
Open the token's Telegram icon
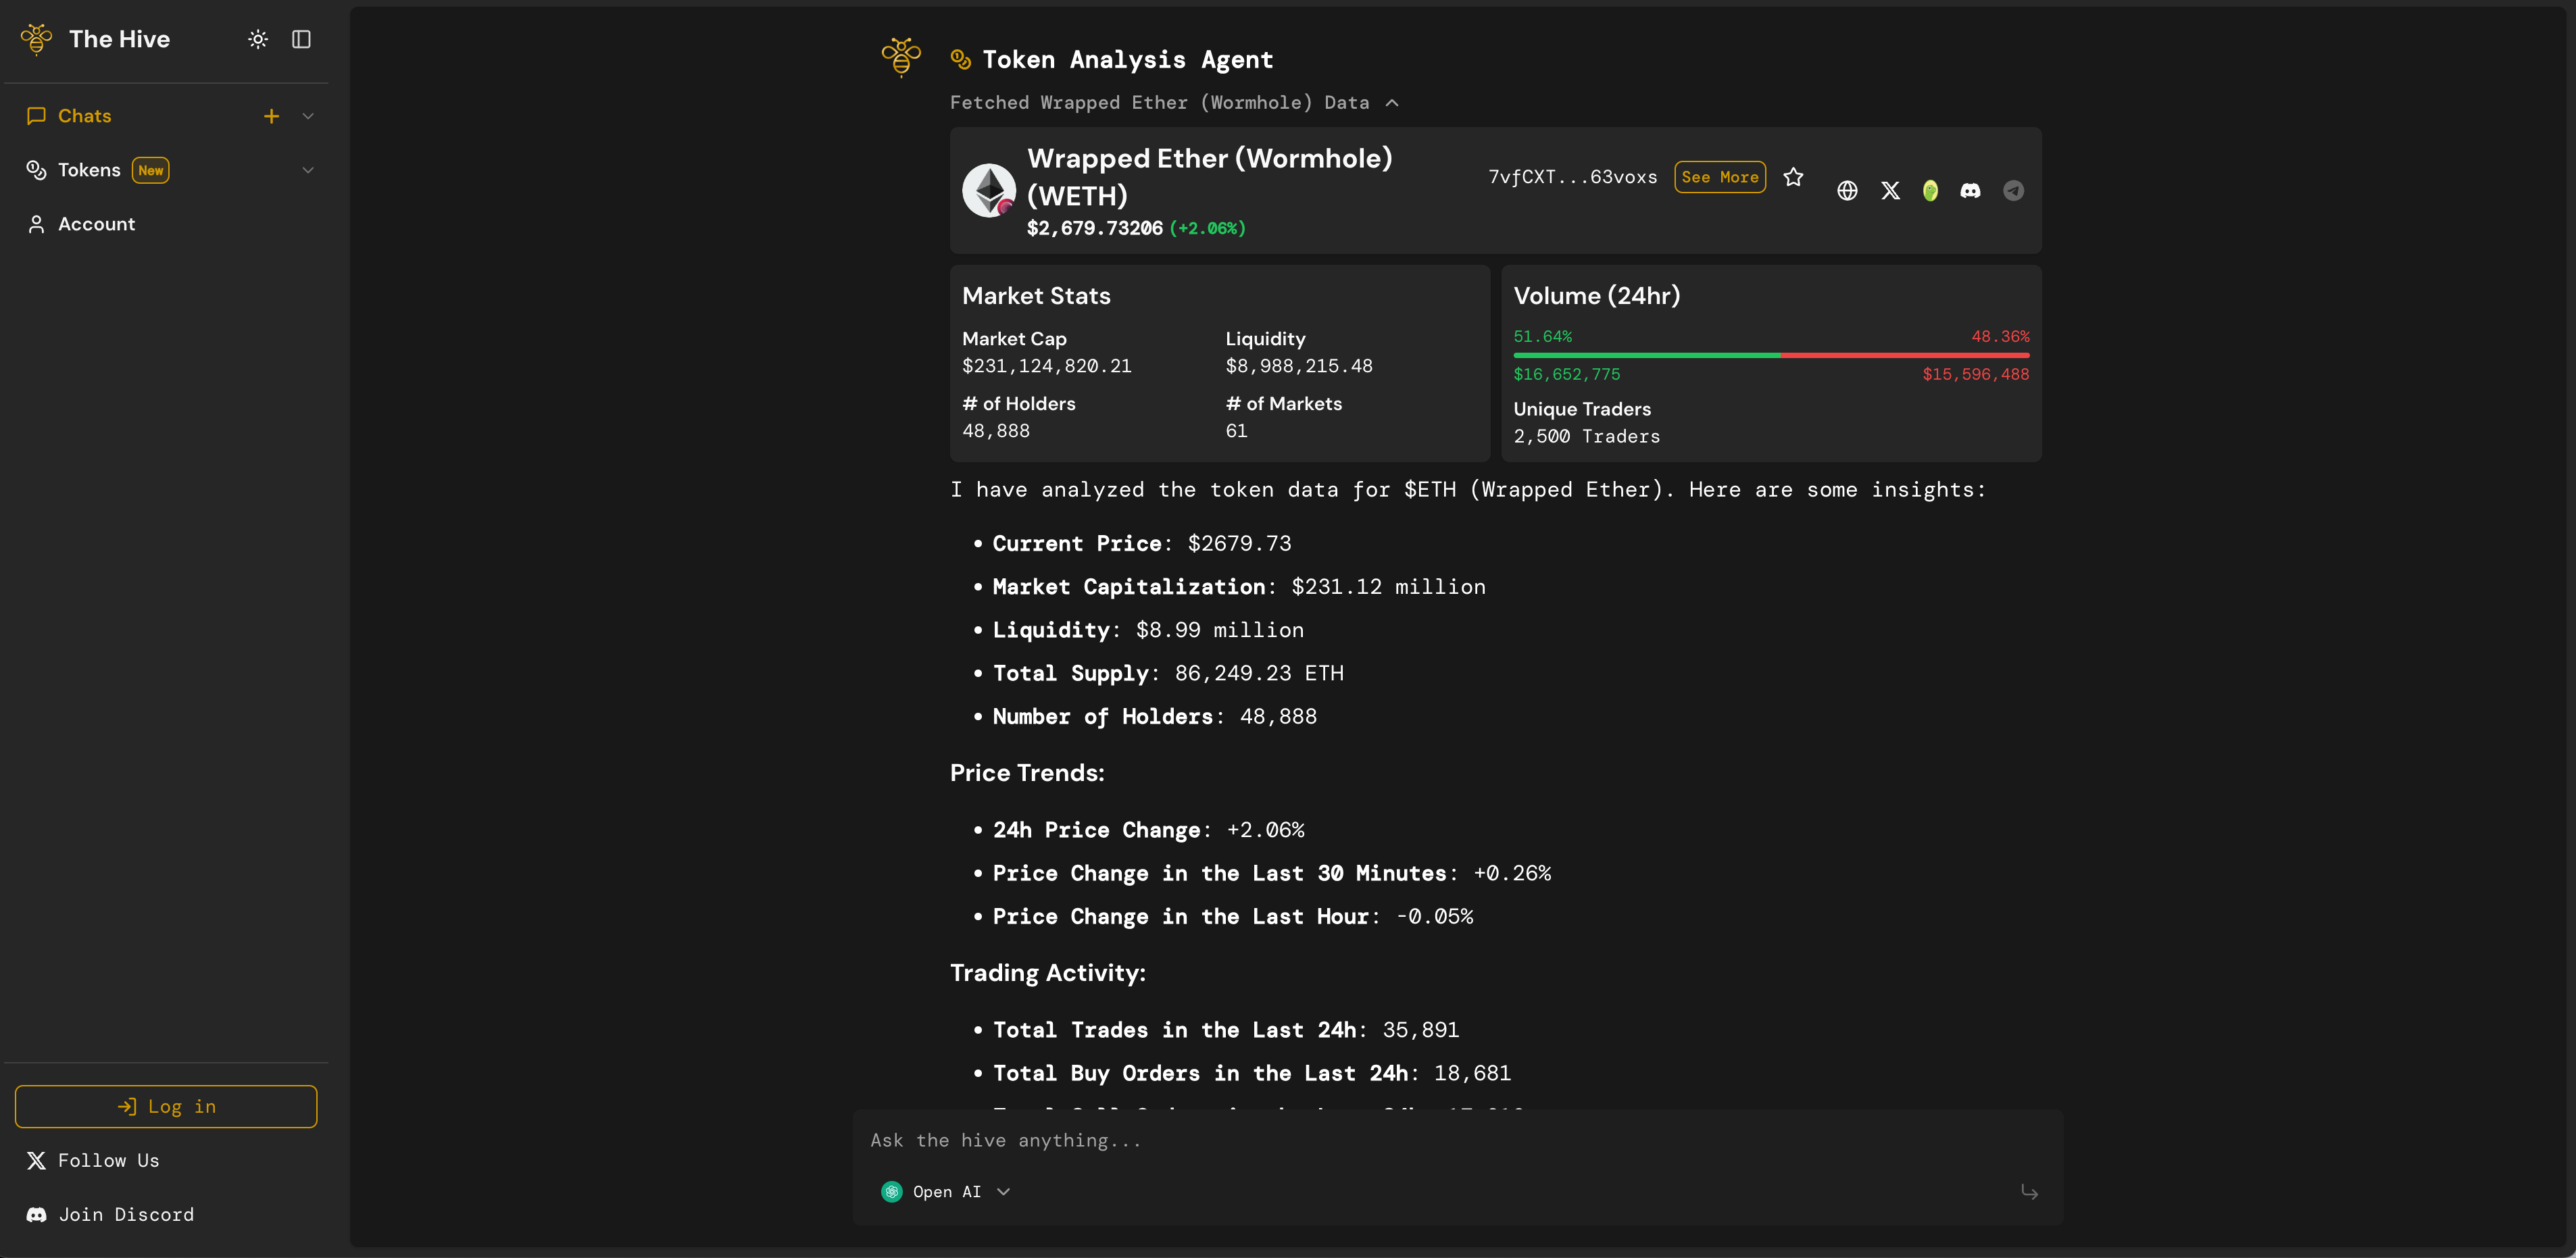(x=2013, y=191)
